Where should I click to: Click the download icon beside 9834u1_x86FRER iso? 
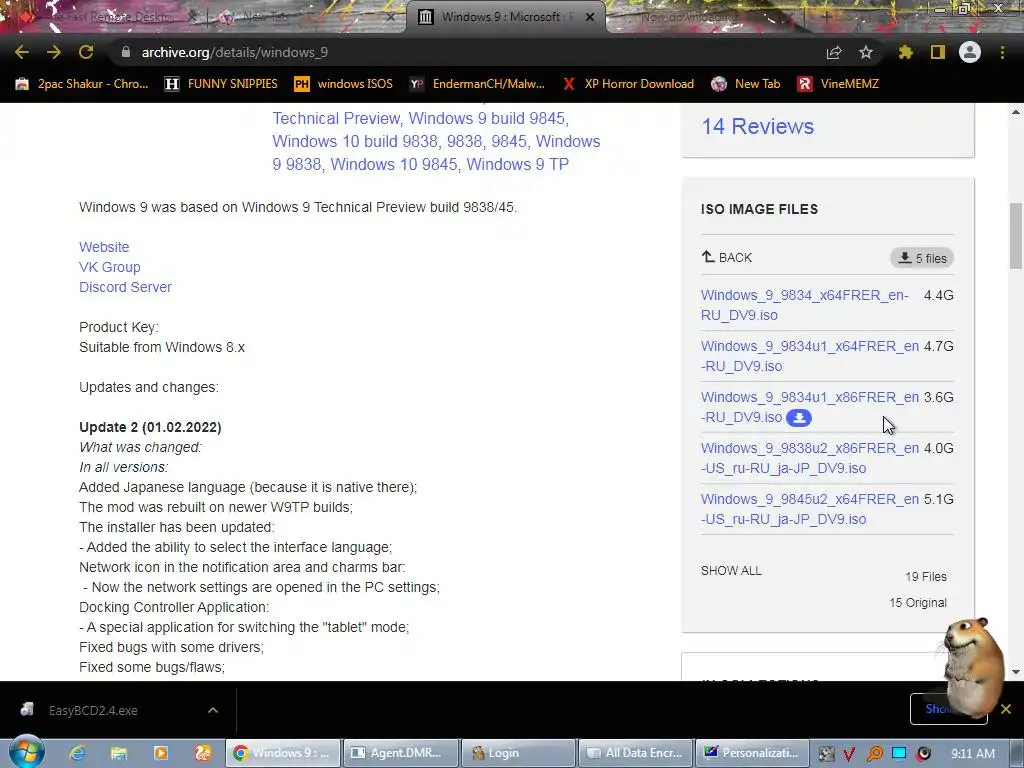click(799, 418)
